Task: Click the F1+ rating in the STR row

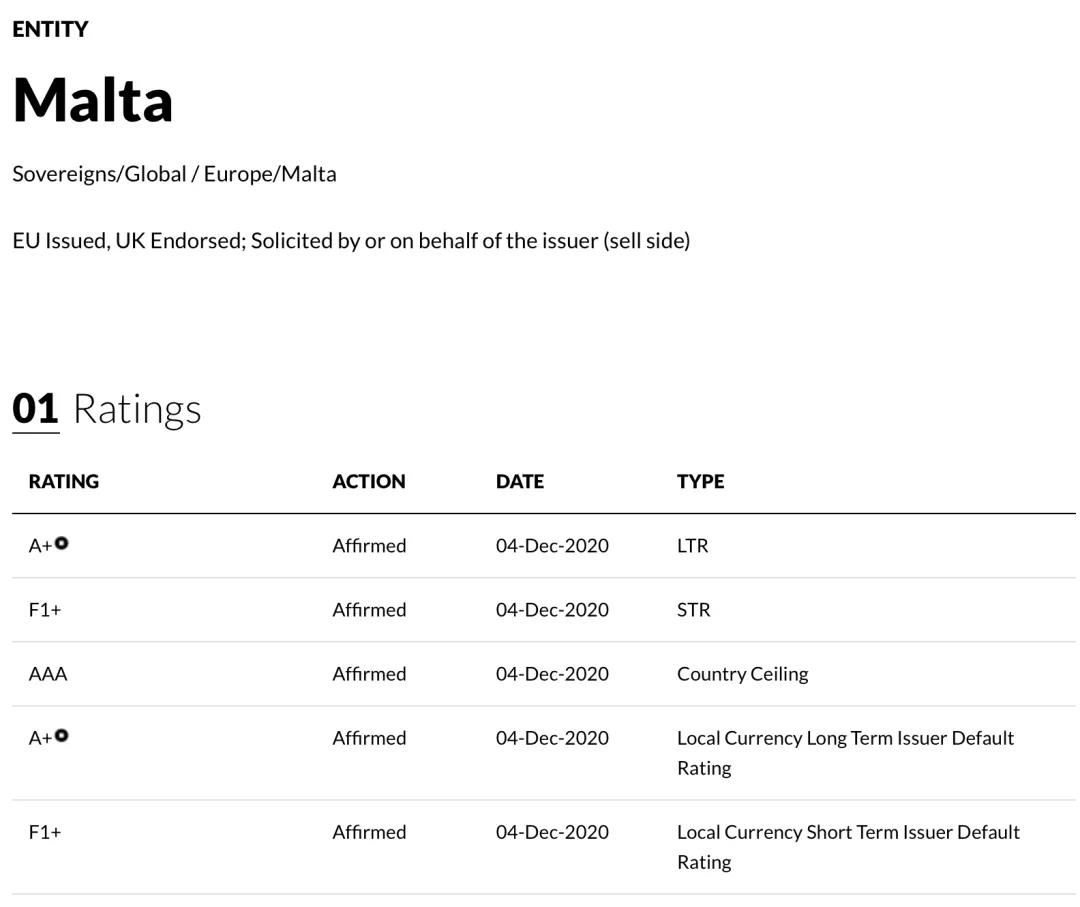Action: pos(45,610)
